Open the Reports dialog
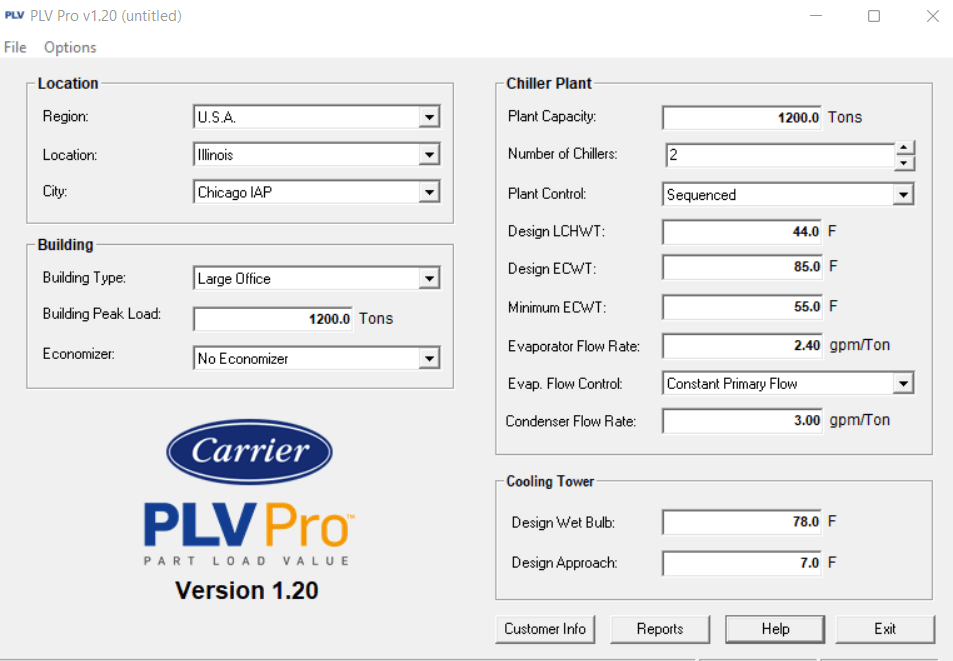The width and height of the screenshot is (953, 661). click(x=659, y=628)
